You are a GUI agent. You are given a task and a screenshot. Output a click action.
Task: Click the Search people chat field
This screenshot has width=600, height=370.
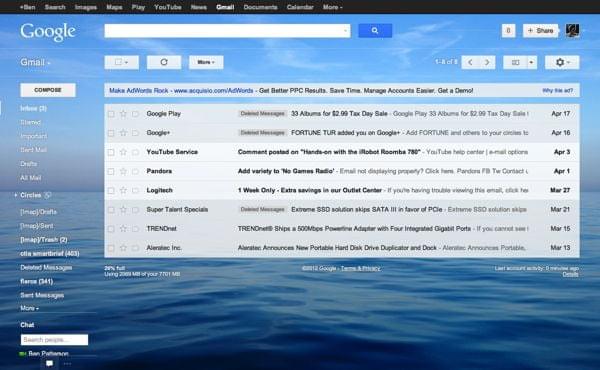point(54,339)
